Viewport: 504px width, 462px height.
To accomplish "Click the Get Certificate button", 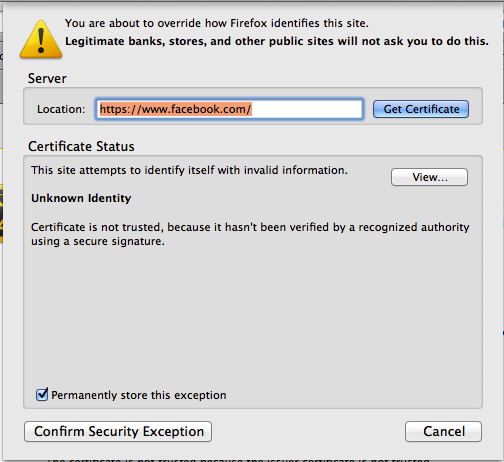I will point(421,109).
